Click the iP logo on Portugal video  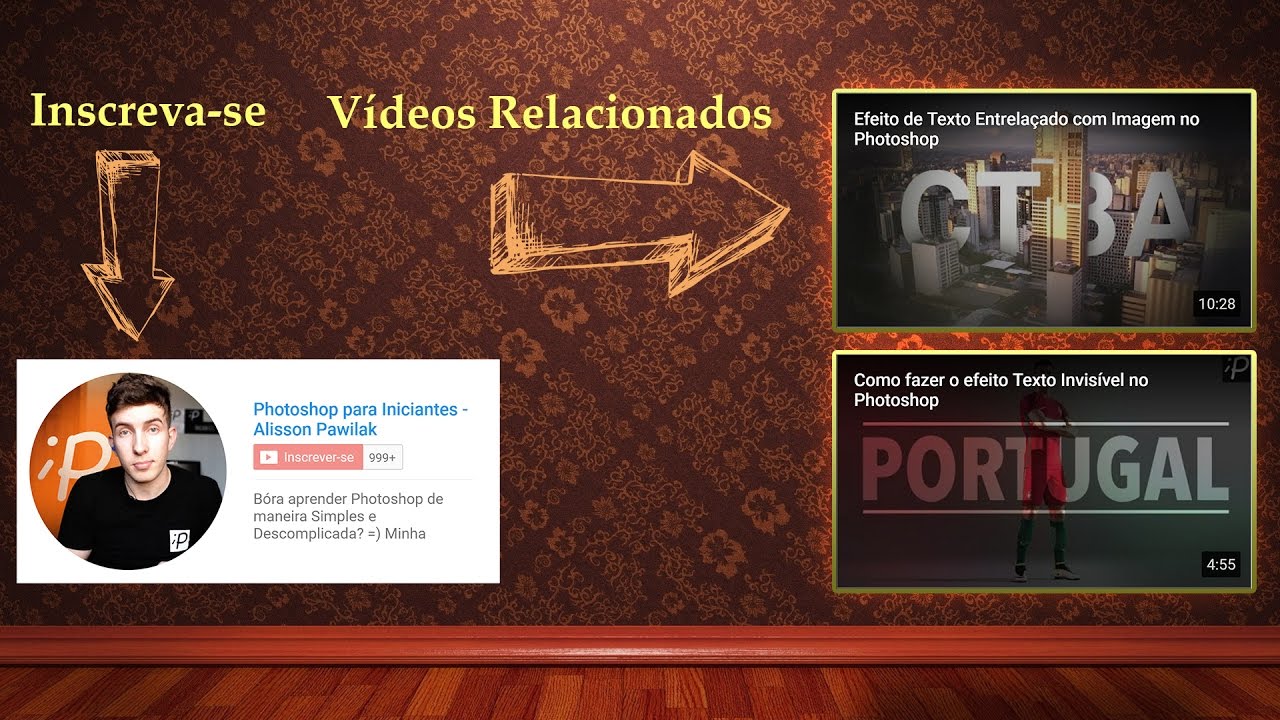[1236, 369]
